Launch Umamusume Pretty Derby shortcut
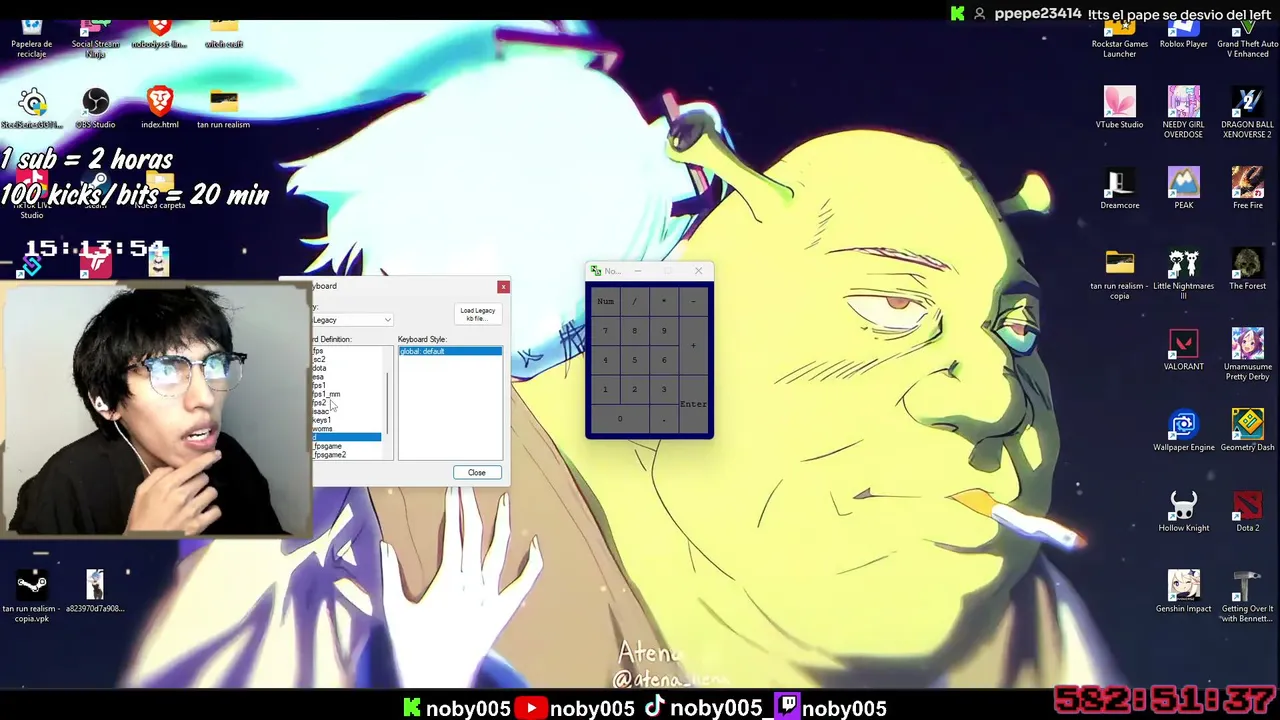1280x720 pixels. point(1247,355)
